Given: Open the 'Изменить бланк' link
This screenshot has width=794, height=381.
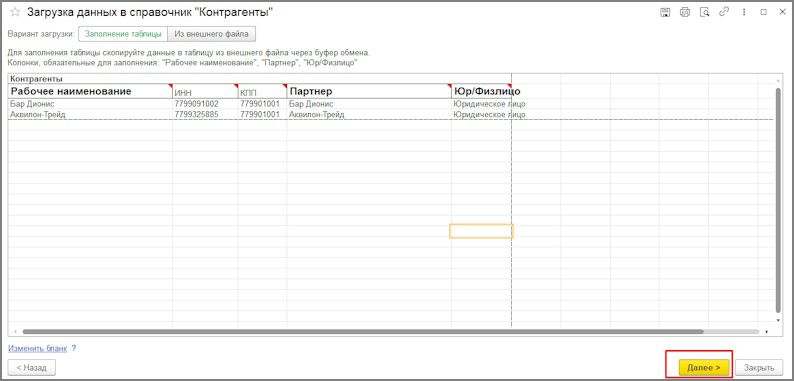Looking at the screenshot, I should 37,349.
